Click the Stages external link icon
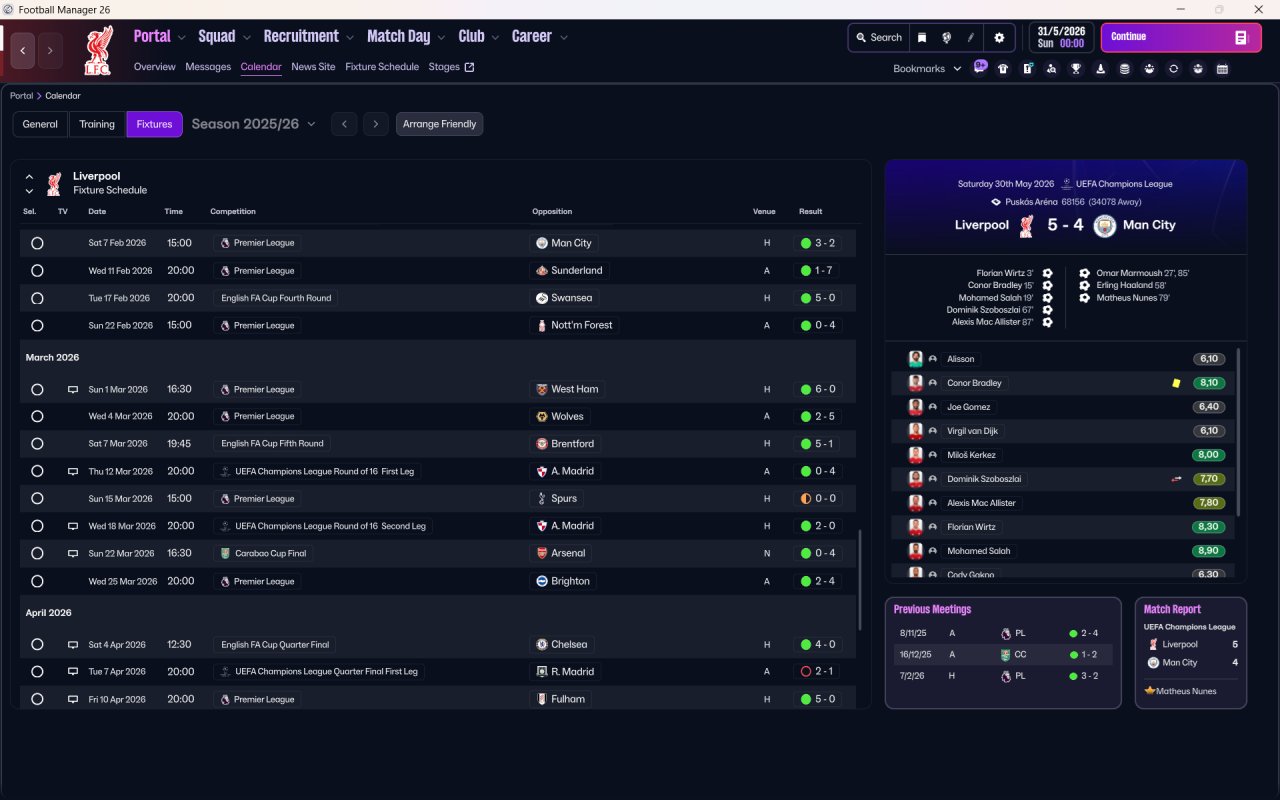The width and height of the screenshot is (1280, 800). click(x=469, y=67)
